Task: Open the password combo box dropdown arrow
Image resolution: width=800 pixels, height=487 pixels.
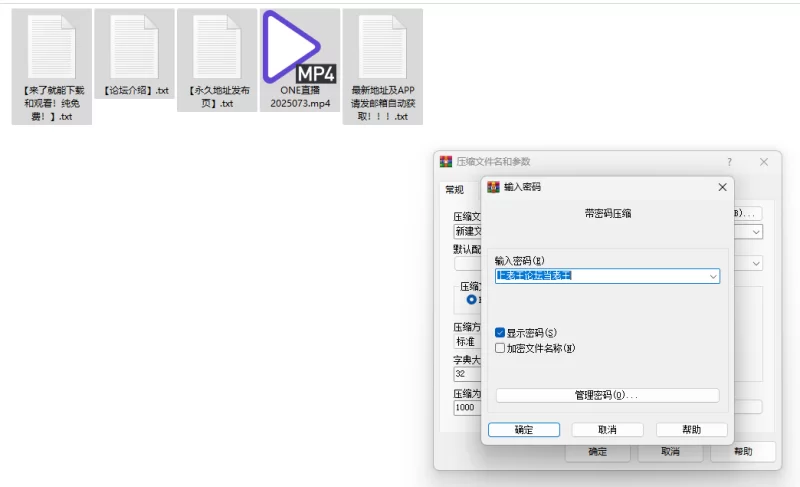Action: click(713, 276)
